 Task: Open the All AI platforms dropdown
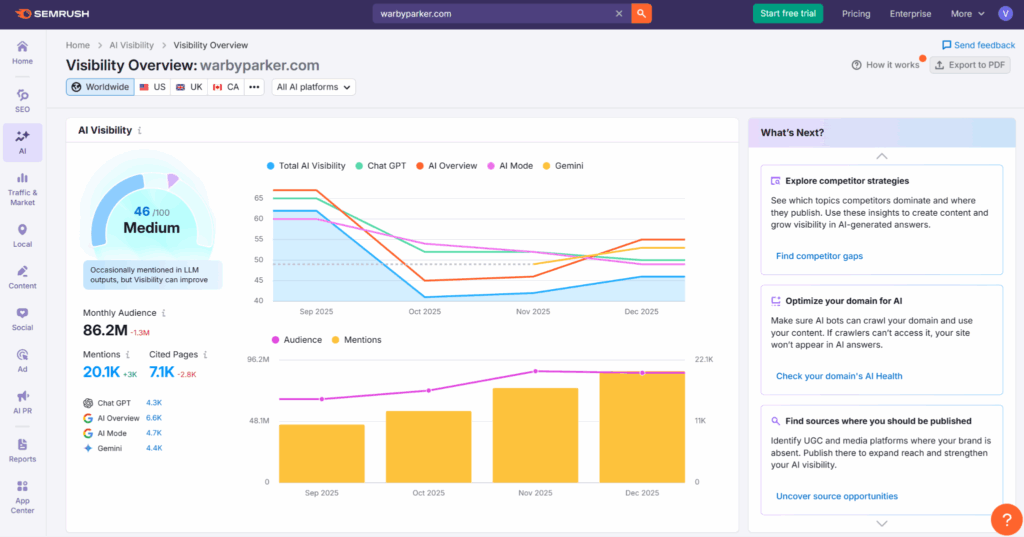click(313, 87)
